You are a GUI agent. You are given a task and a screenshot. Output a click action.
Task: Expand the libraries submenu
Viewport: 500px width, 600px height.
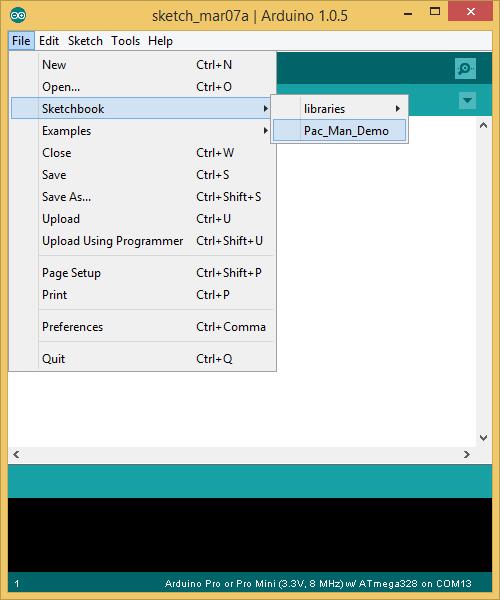[x=340, y=109]
